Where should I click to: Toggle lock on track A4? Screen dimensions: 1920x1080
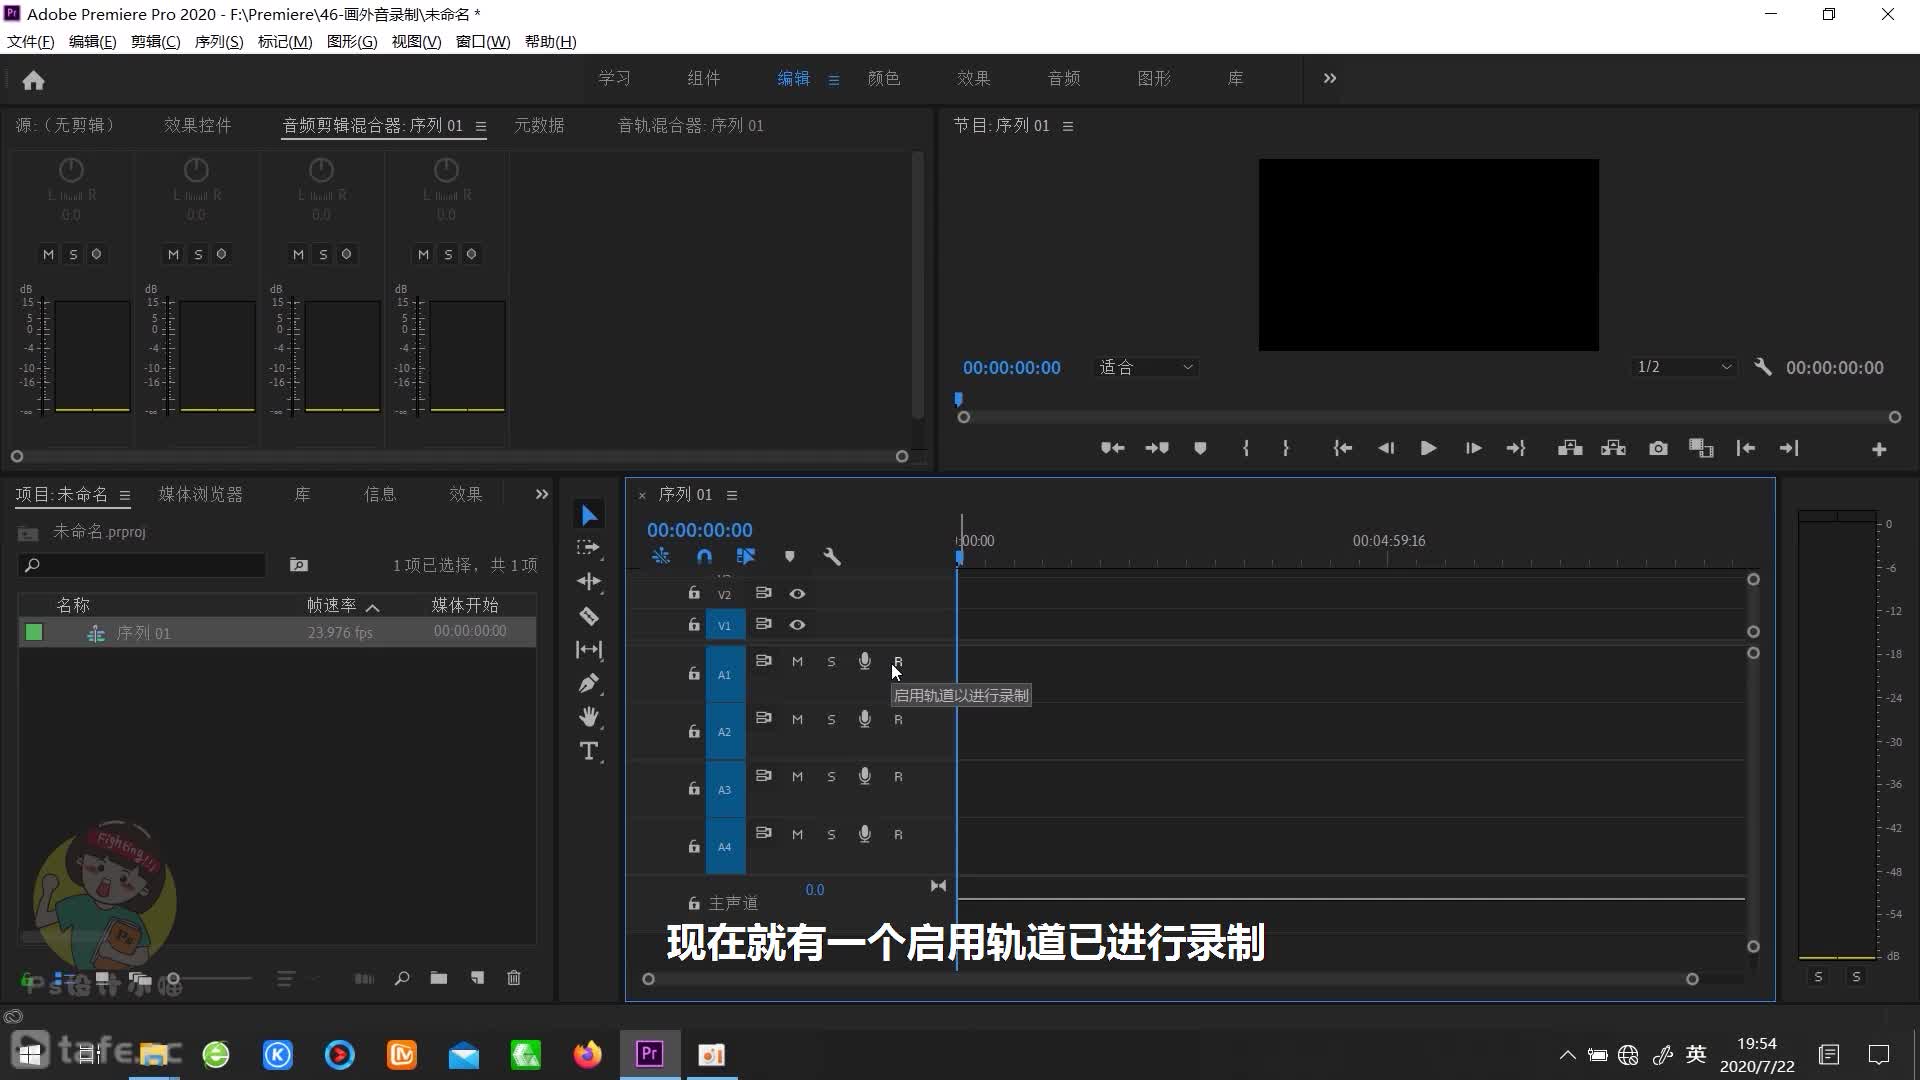pos(693,847)
